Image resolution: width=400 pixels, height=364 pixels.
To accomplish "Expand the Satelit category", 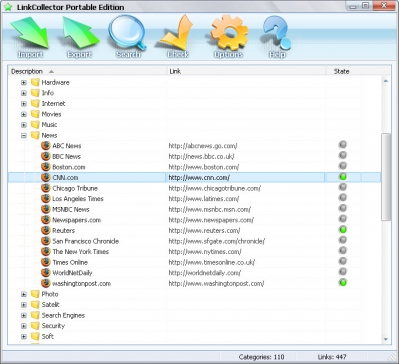I will click(24, 305).
